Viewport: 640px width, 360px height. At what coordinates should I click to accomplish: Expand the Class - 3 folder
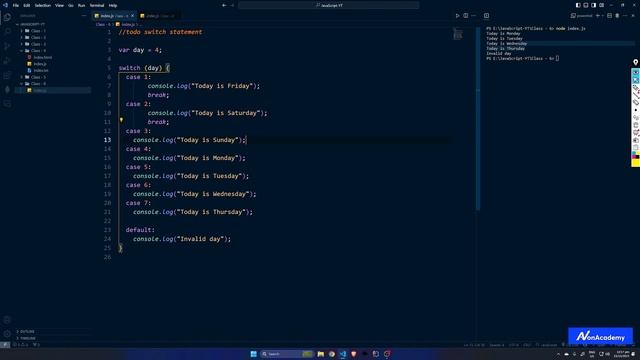38,44
